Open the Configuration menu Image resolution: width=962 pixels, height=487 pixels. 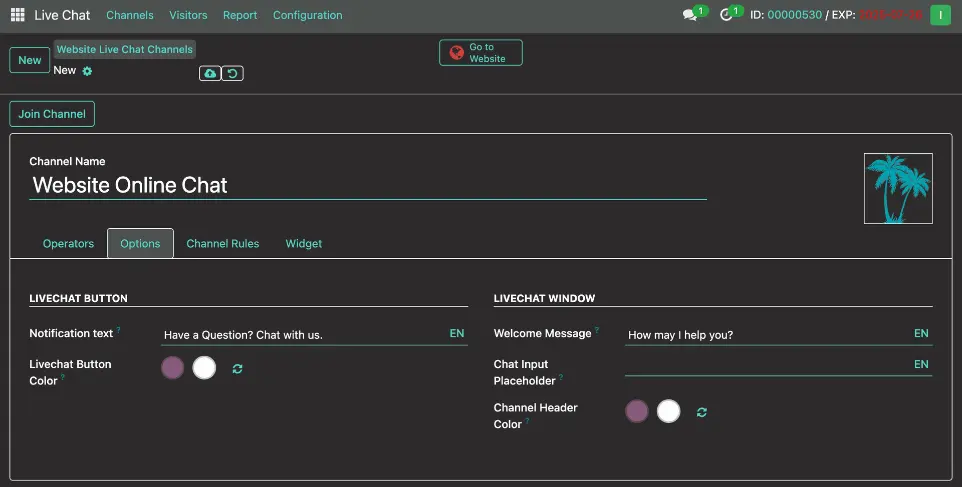307,15
